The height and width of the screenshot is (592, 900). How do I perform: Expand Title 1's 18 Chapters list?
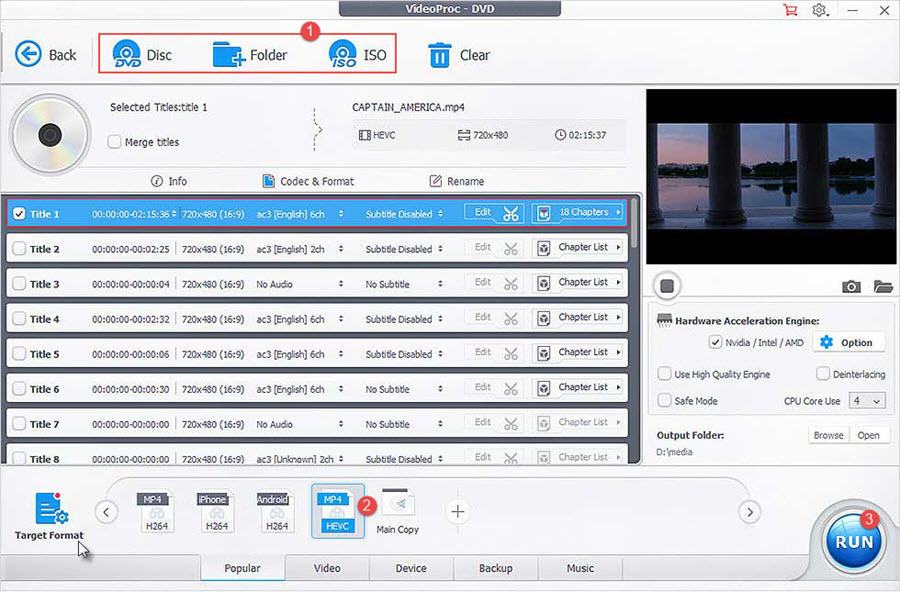click(x=578, y=212)
